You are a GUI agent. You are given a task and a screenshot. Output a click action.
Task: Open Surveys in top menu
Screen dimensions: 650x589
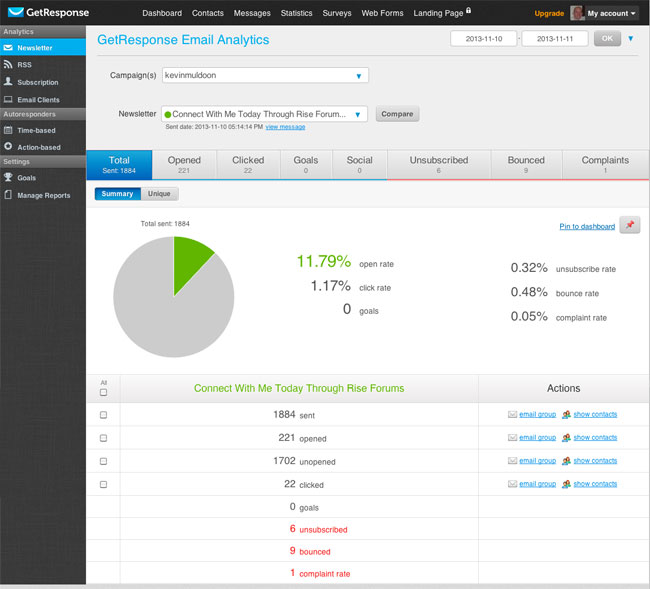click(x=337, y=13)
